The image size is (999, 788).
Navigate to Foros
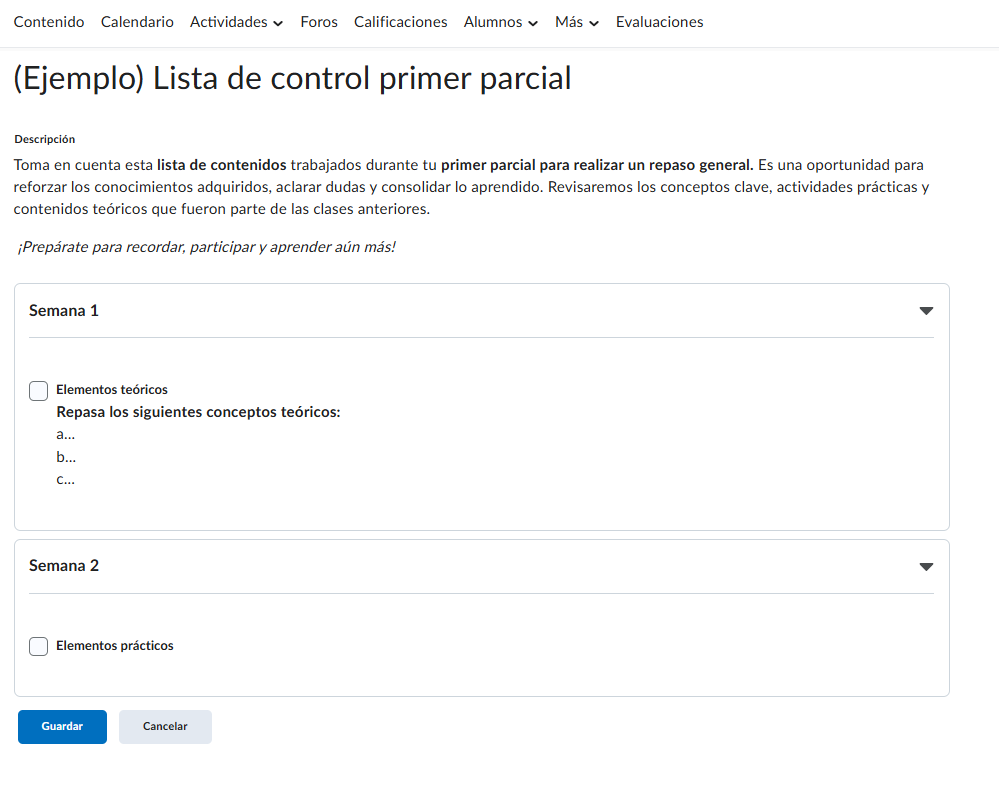coord(319,22)
